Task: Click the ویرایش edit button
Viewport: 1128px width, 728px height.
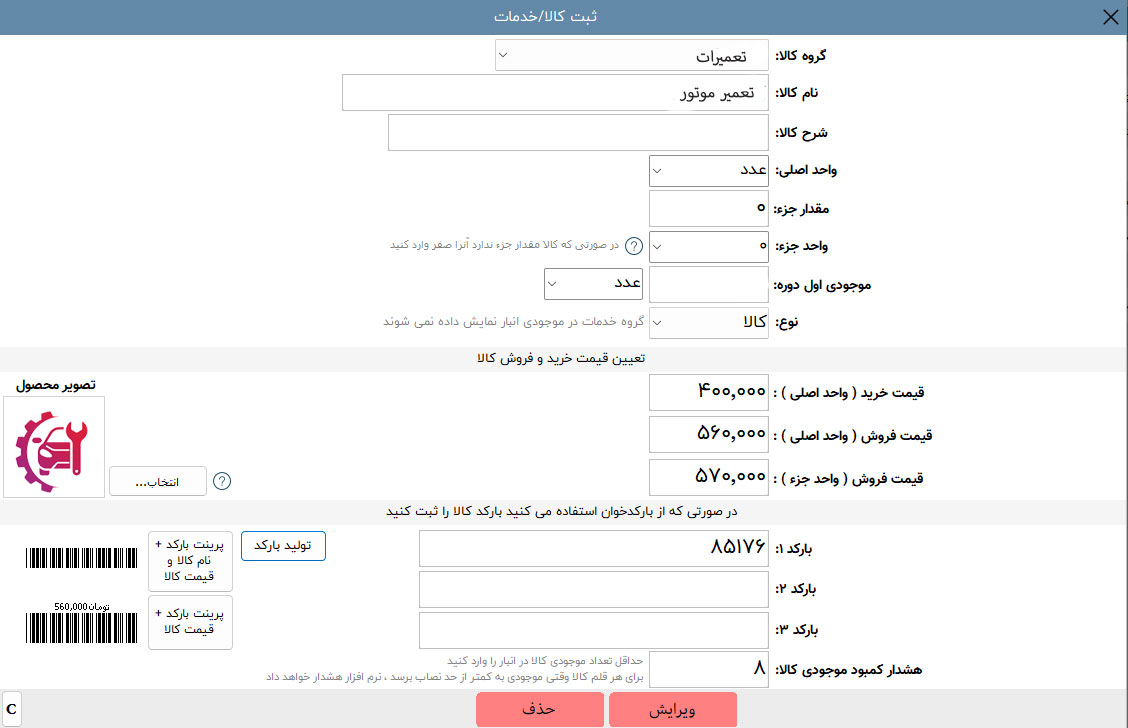Action: (673, 710)
